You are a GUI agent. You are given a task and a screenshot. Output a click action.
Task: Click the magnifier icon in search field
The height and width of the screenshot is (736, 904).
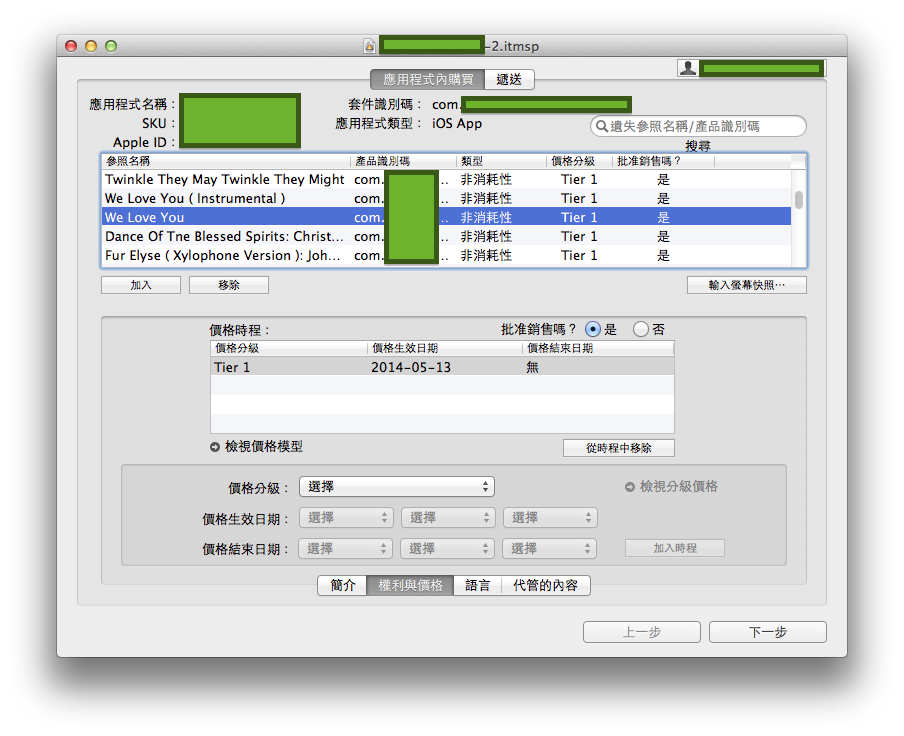coord(601,127)
